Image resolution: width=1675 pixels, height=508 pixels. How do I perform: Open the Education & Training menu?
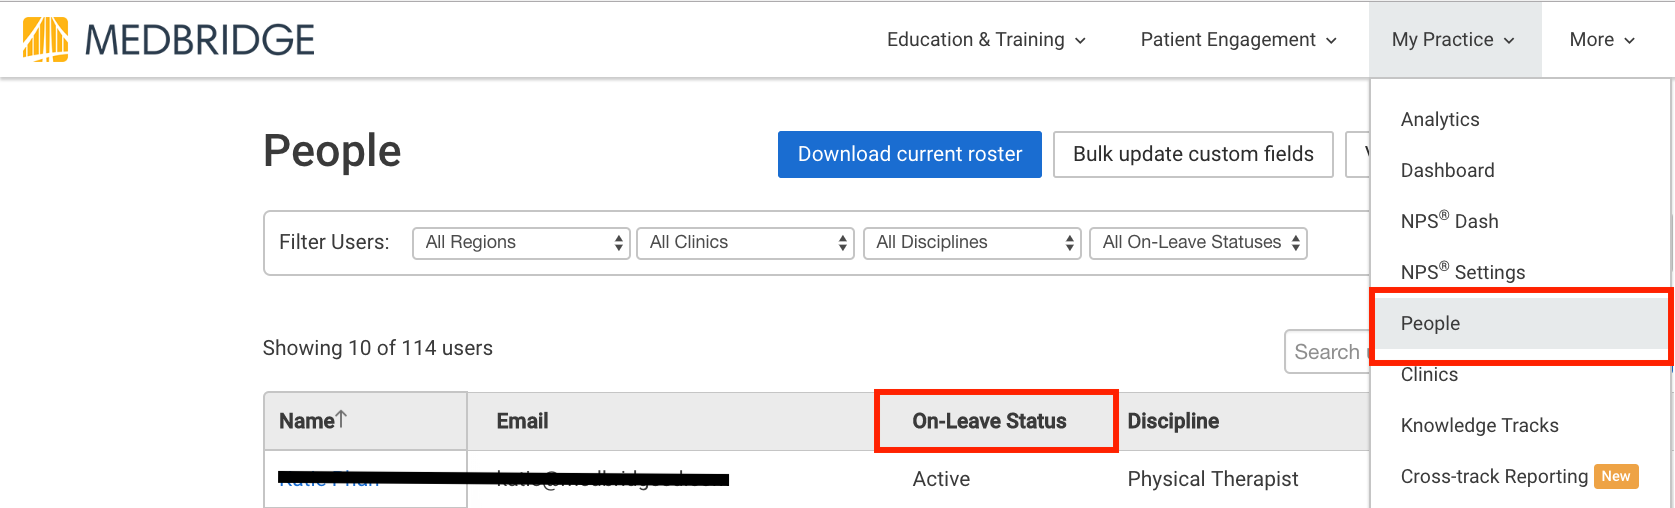(986, 40)
